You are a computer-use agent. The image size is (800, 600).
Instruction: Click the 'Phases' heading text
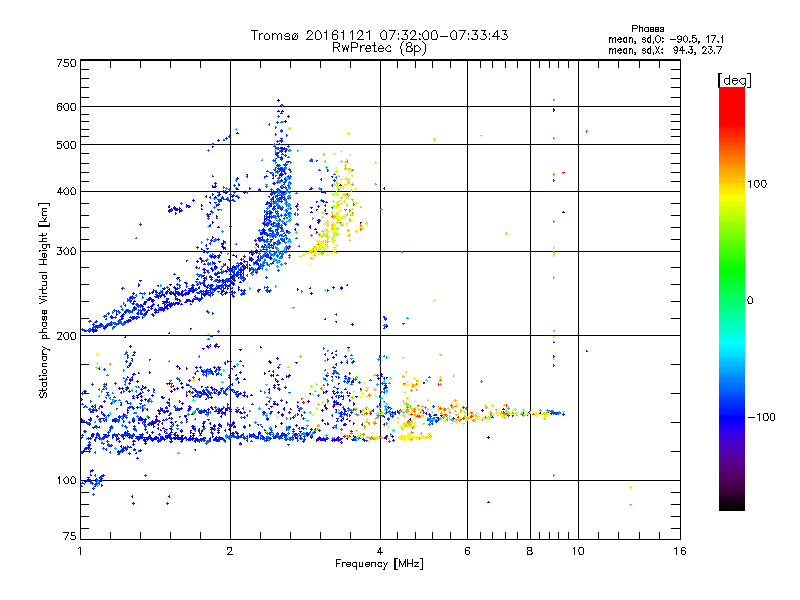647,29
